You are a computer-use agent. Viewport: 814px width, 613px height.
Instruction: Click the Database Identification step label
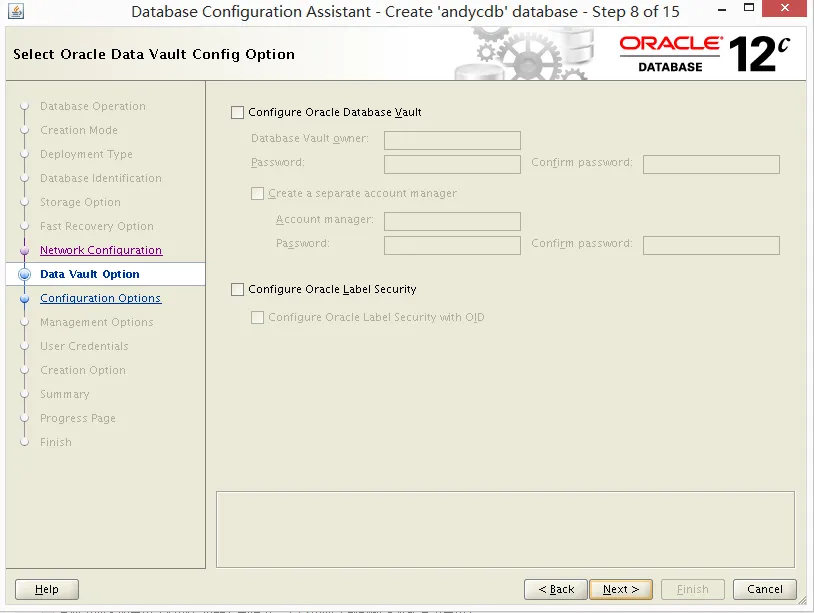101,178
